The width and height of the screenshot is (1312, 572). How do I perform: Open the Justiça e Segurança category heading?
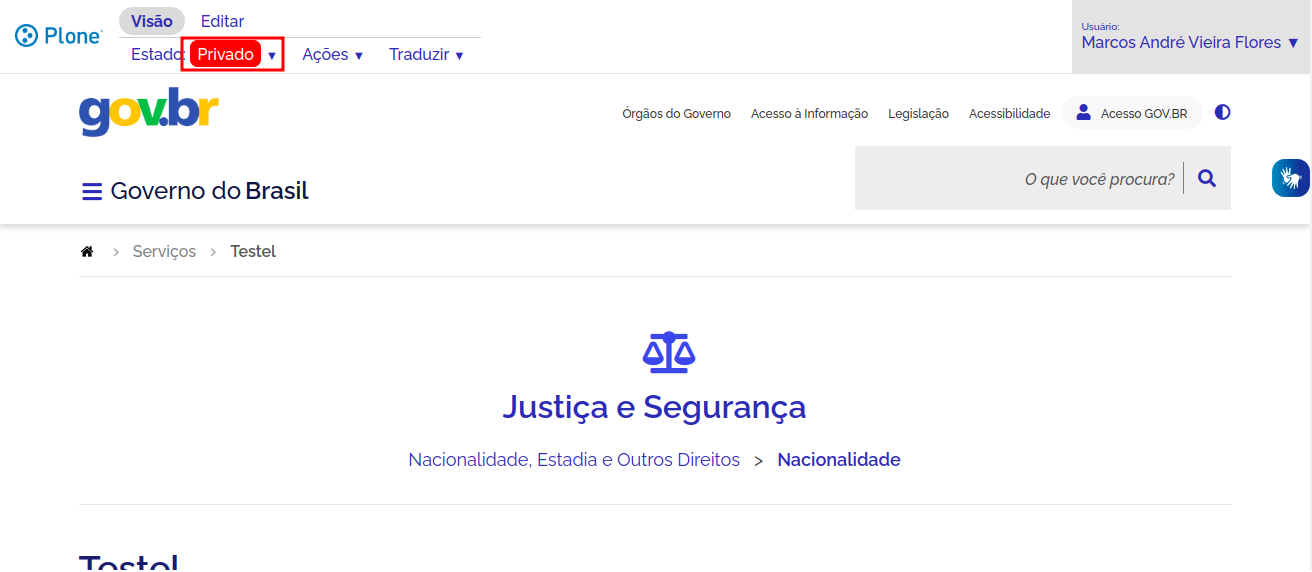(x=654, y=407)
